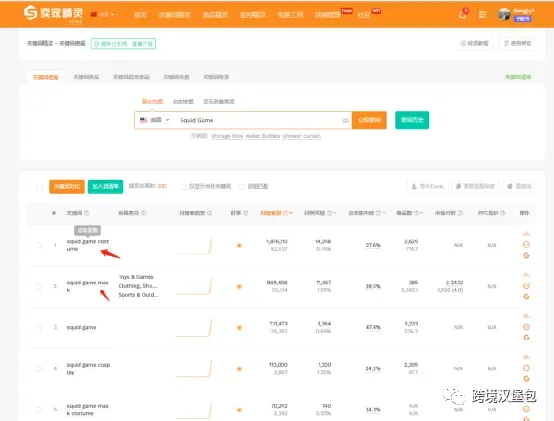The height and width of the screenshot is (421, 554).
Task: Click the 卖家精灵 logo
Action: 53,13
